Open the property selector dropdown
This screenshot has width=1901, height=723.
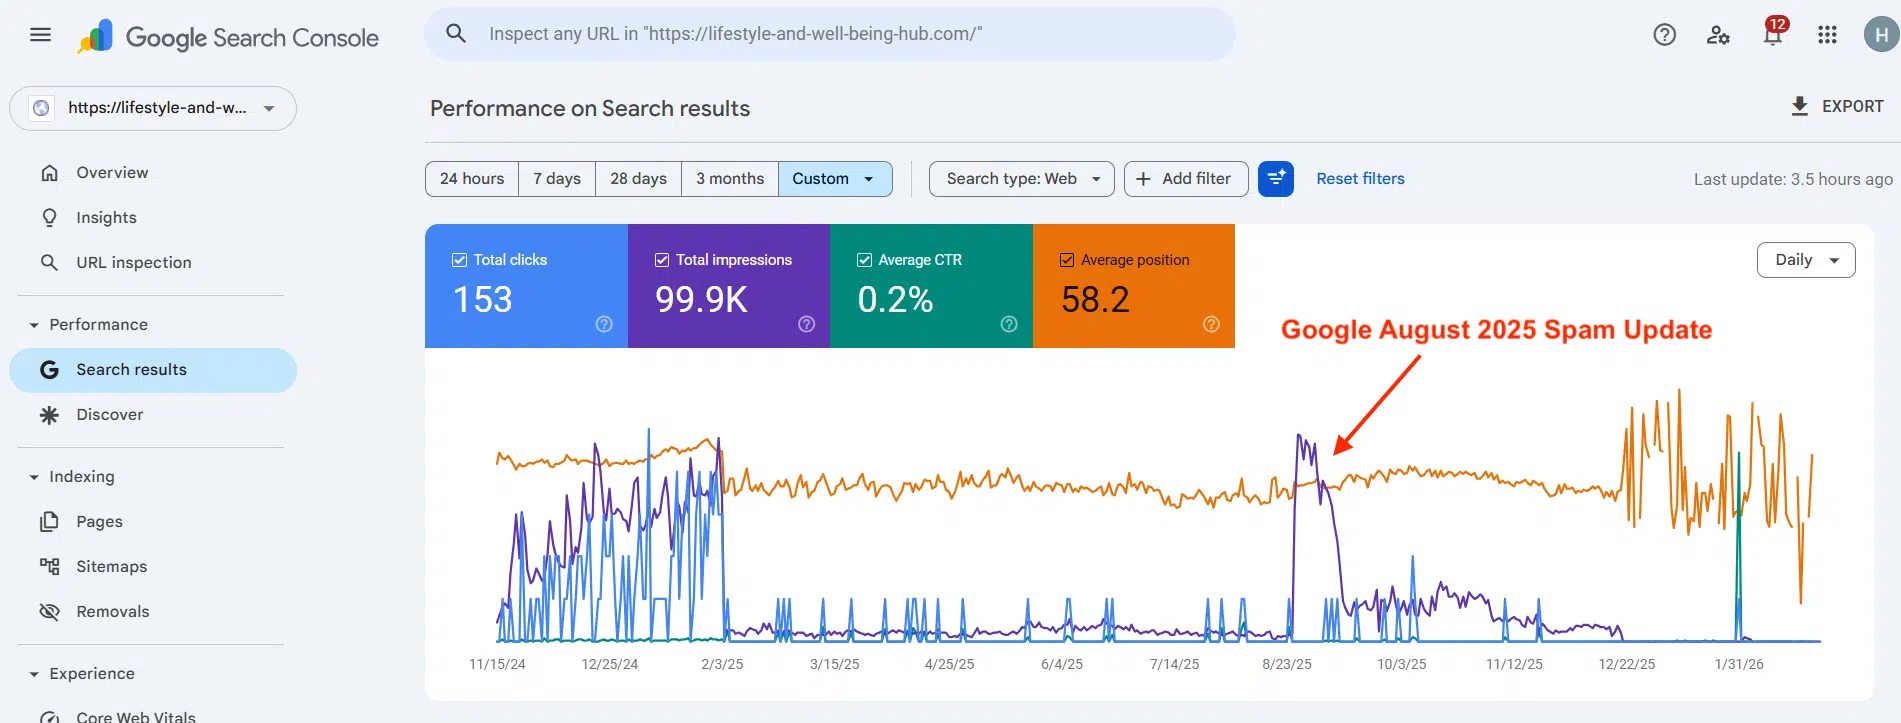click(x=153, y=108)
